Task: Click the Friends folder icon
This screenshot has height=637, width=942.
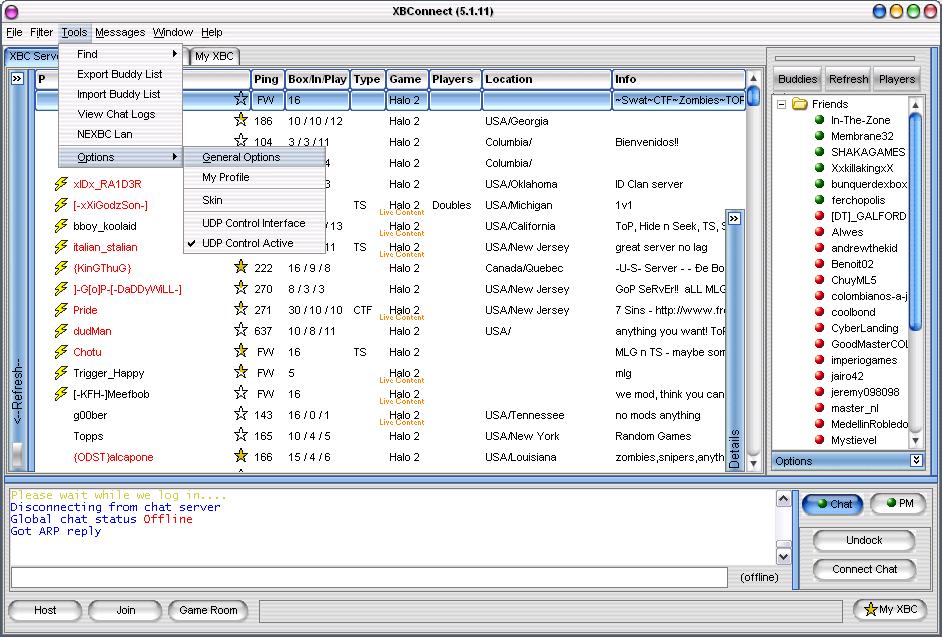Action: [799, 104]
